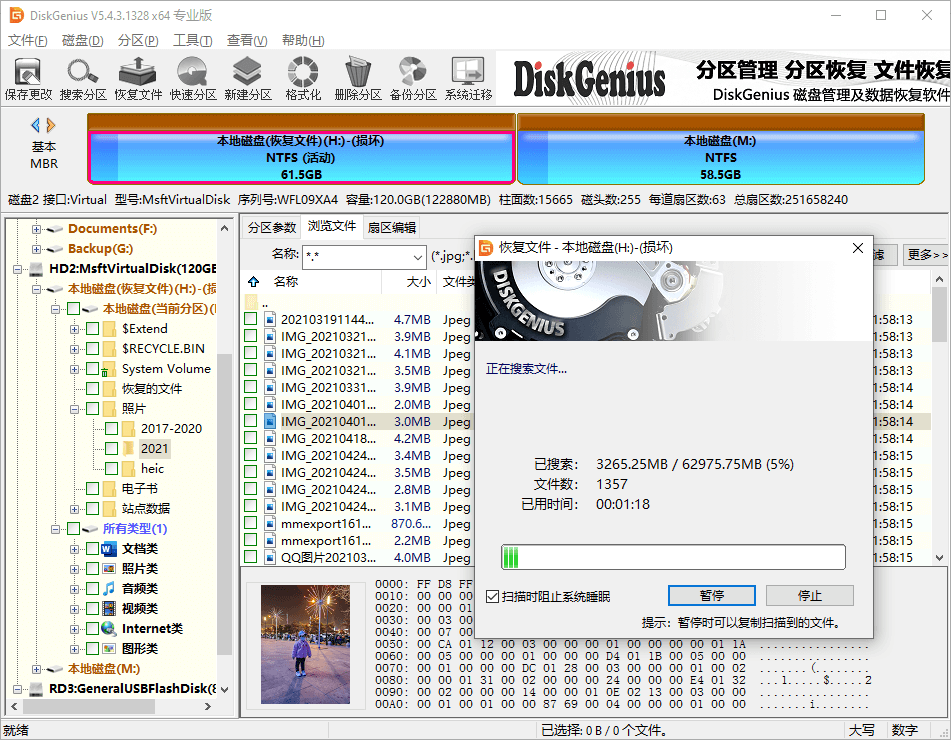951x740 pixels.
Task: Click the 文档类 Word icon in tree
Action: point(109,549)
